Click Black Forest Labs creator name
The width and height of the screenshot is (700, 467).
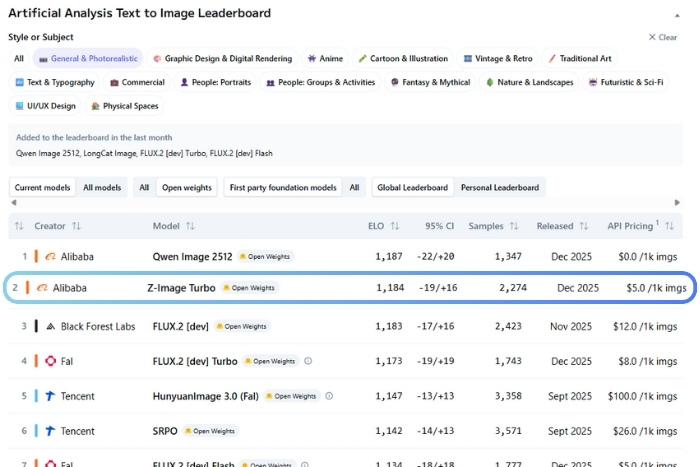click(98, 326)
